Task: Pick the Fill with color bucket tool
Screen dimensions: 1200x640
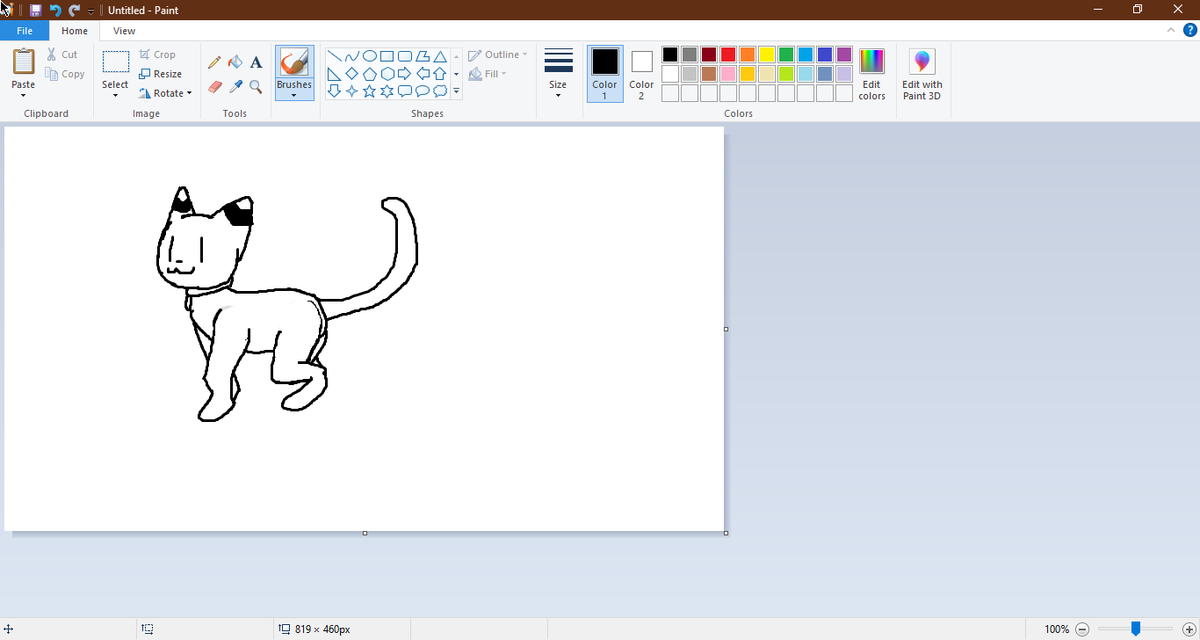Action: tap(235, 62)
